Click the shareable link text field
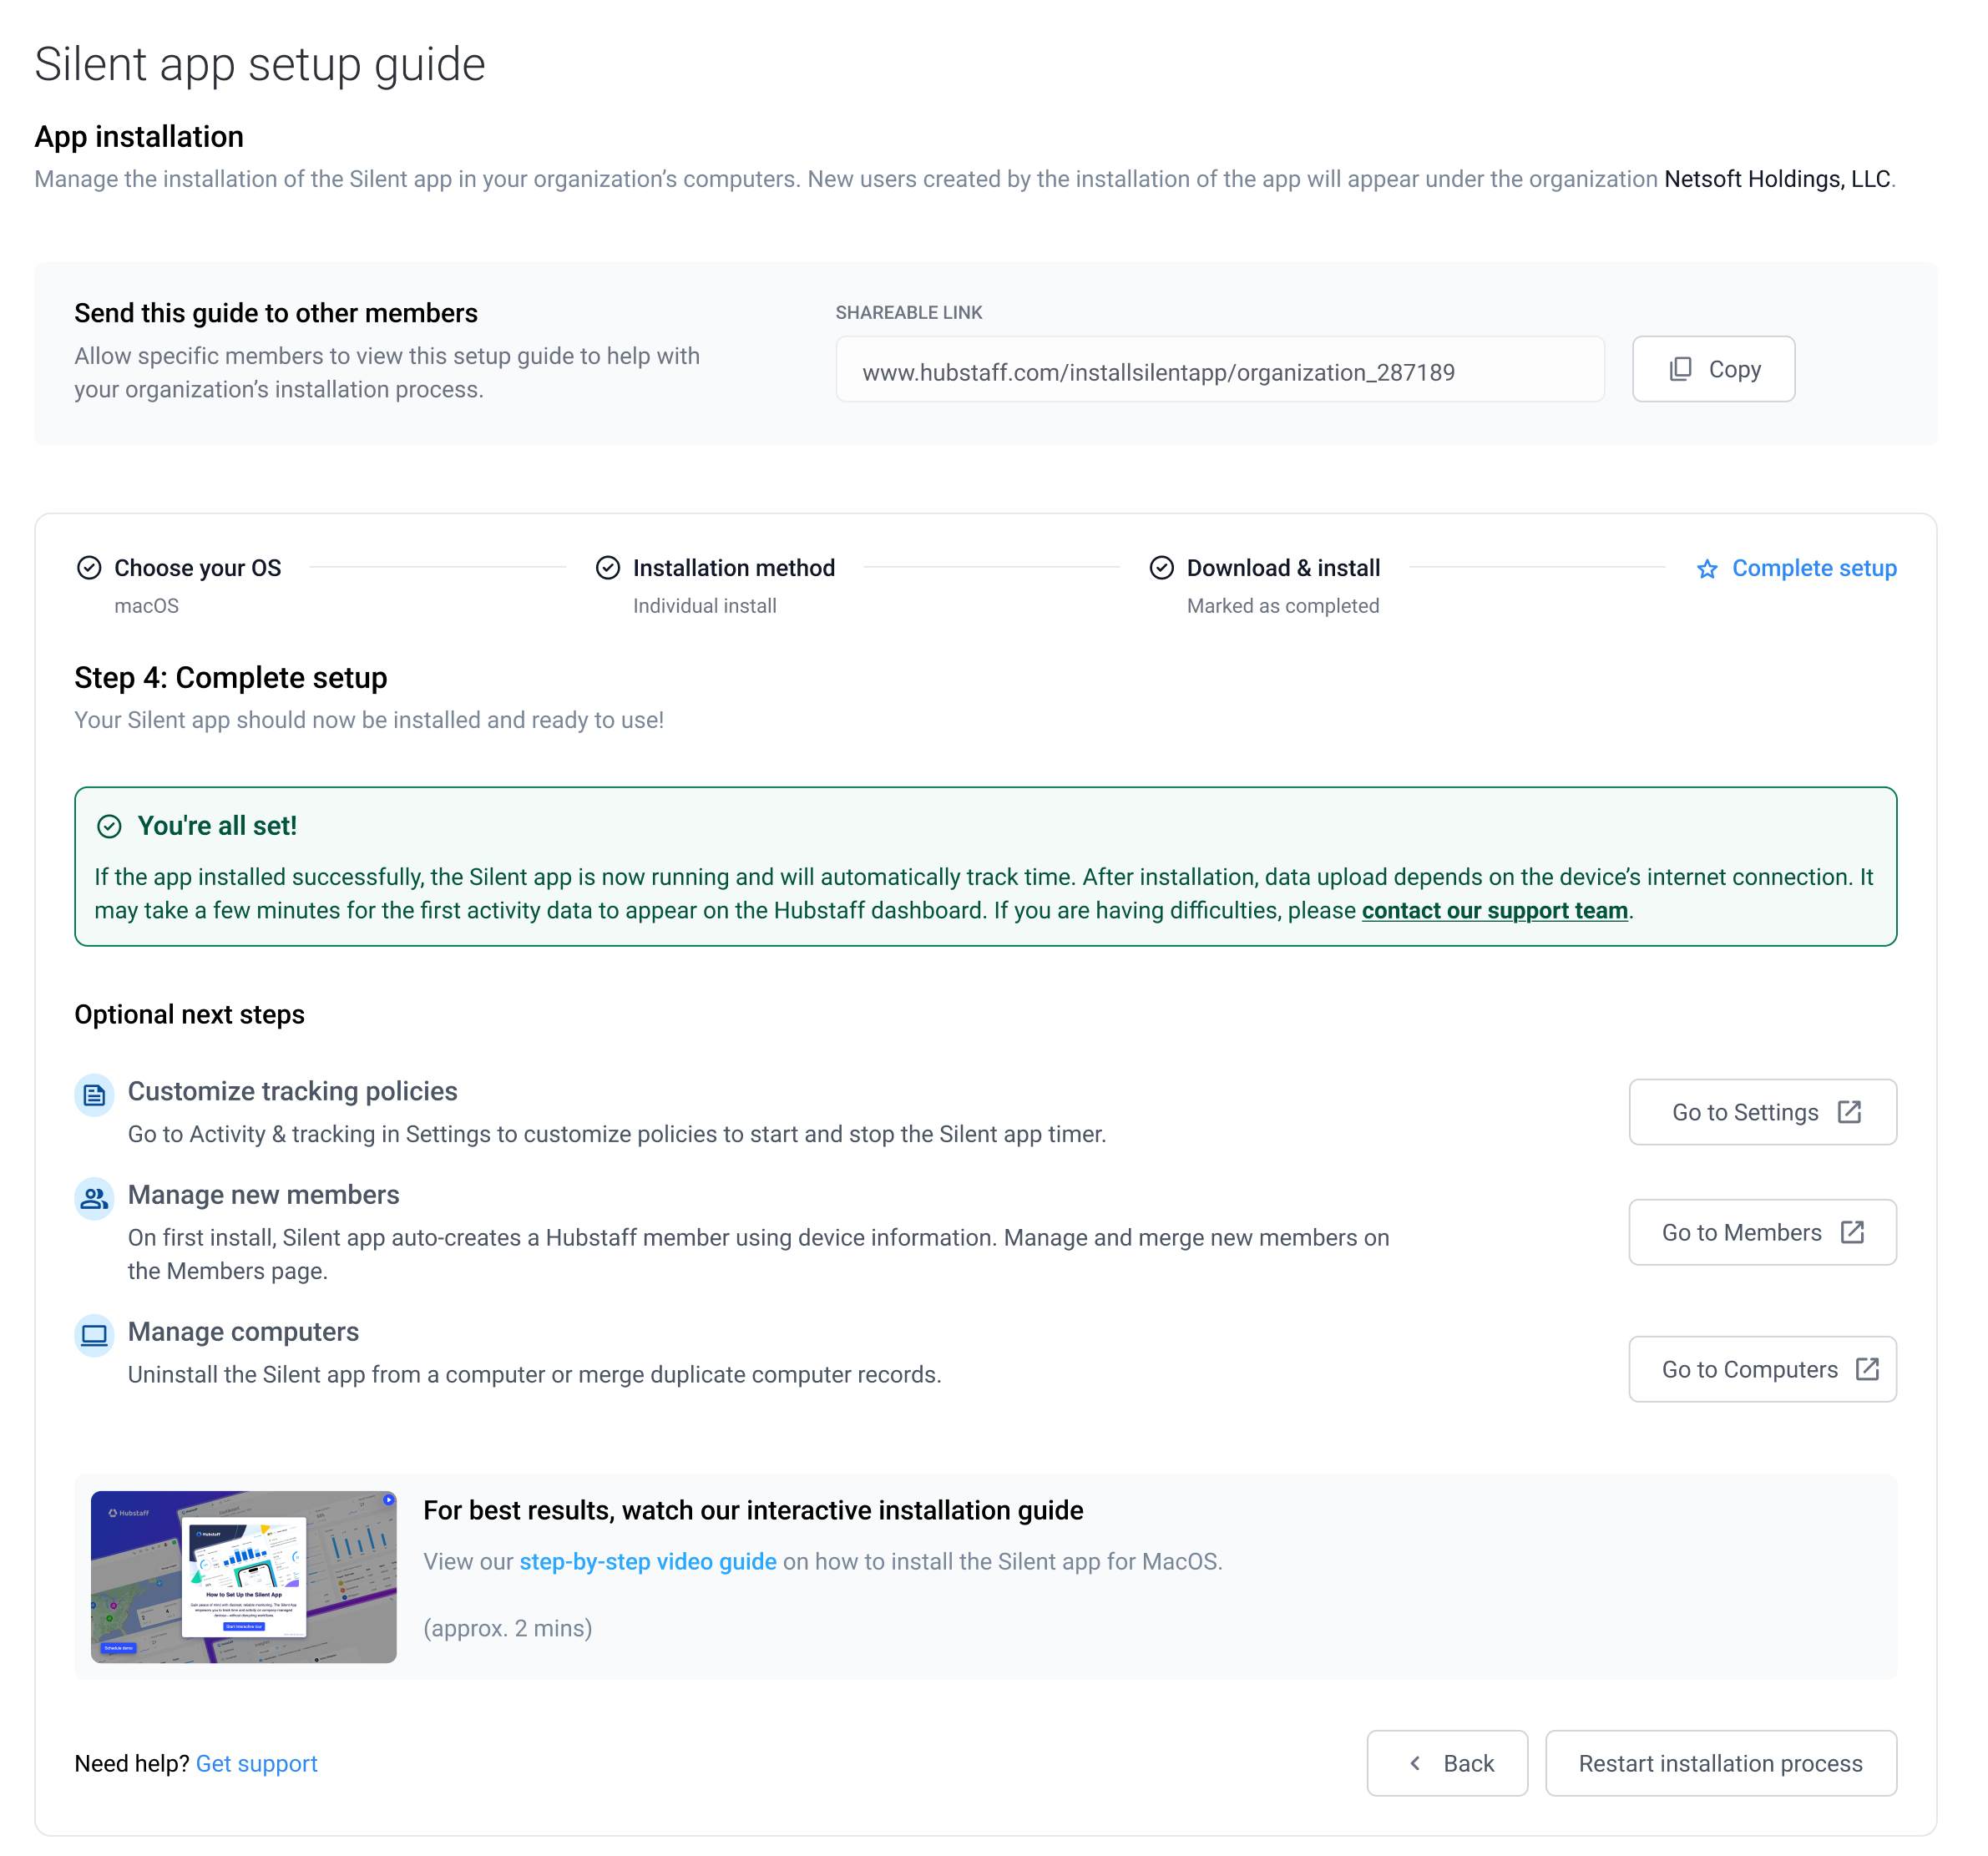 click(1220, 369)
